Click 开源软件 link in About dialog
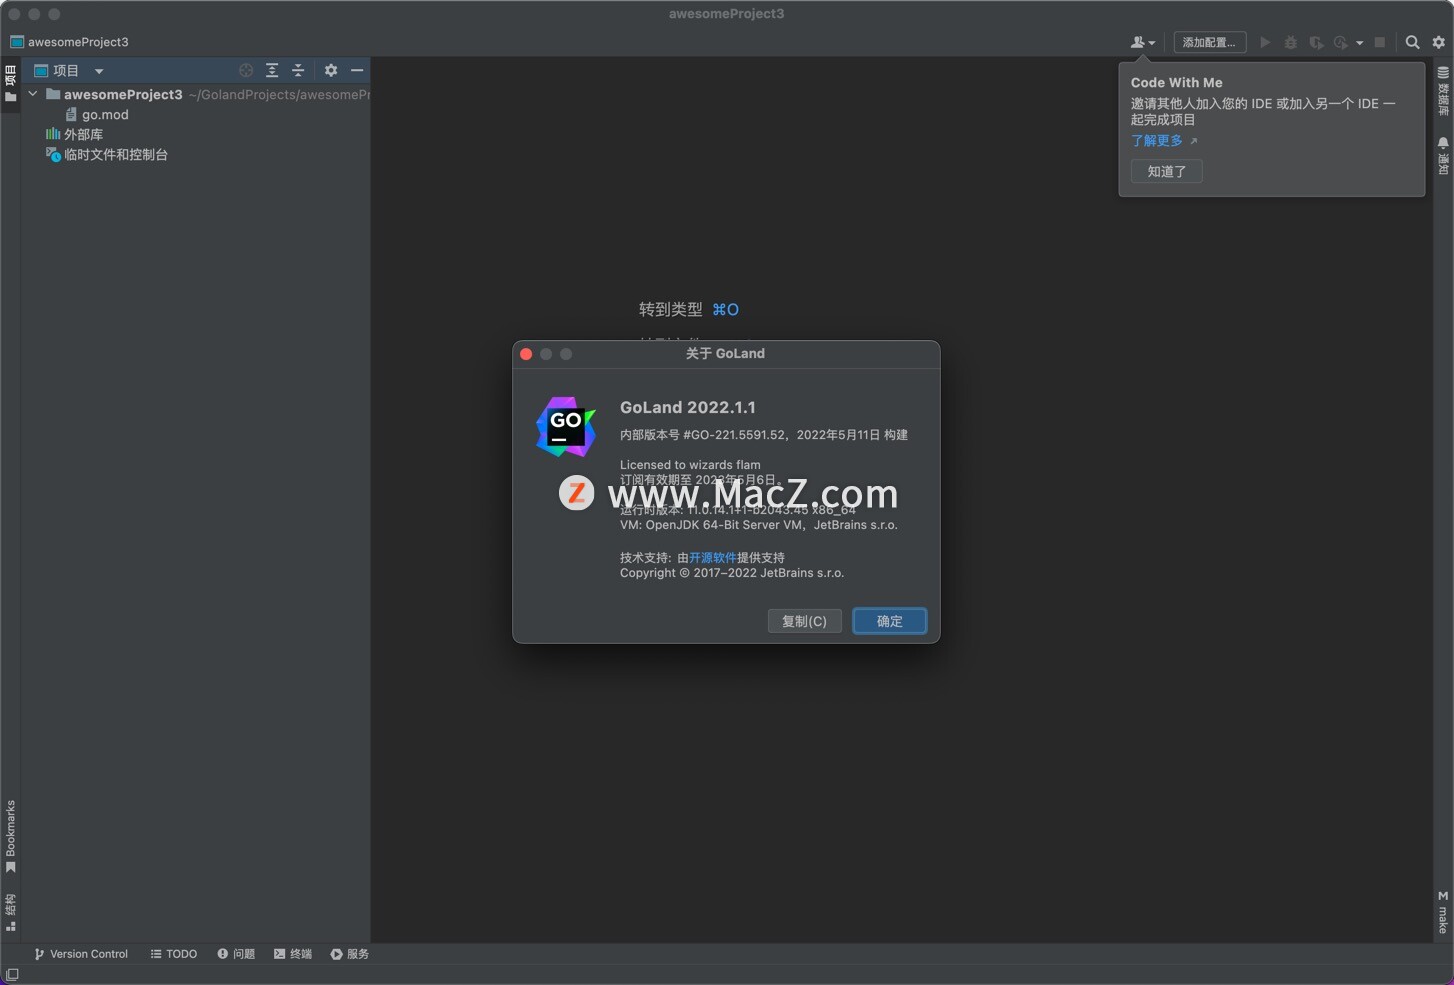Screen dimensions: 1454x985 (712, 558)
